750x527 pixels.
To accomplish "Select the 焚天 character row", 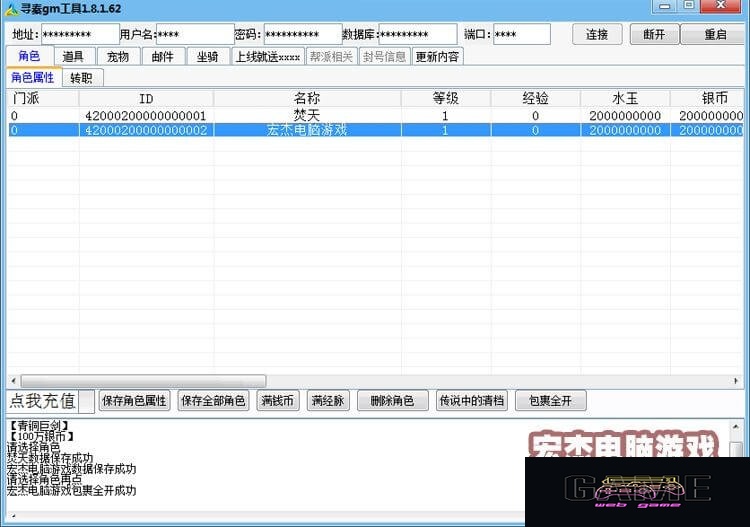I will point(375,116).
